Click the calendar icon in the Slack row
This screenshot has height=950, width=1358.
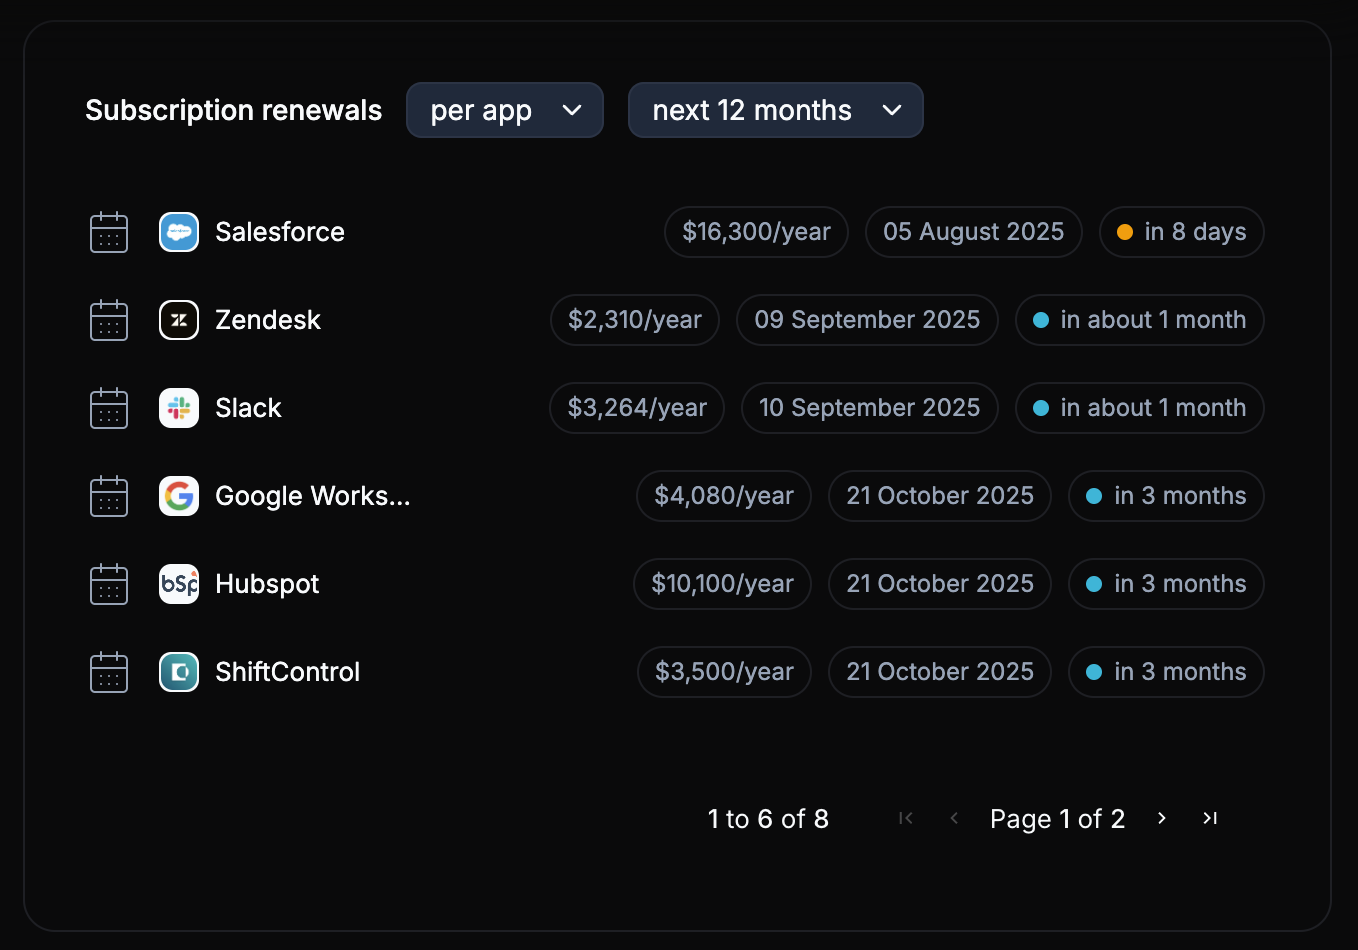click(109, 408)
